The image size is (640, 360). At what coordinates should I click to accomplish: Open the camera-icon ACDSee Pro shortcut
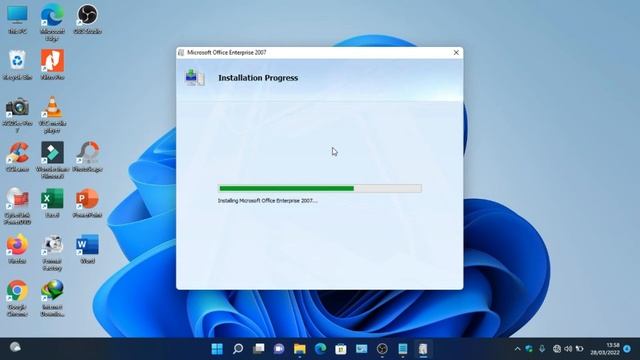(17, 115)
